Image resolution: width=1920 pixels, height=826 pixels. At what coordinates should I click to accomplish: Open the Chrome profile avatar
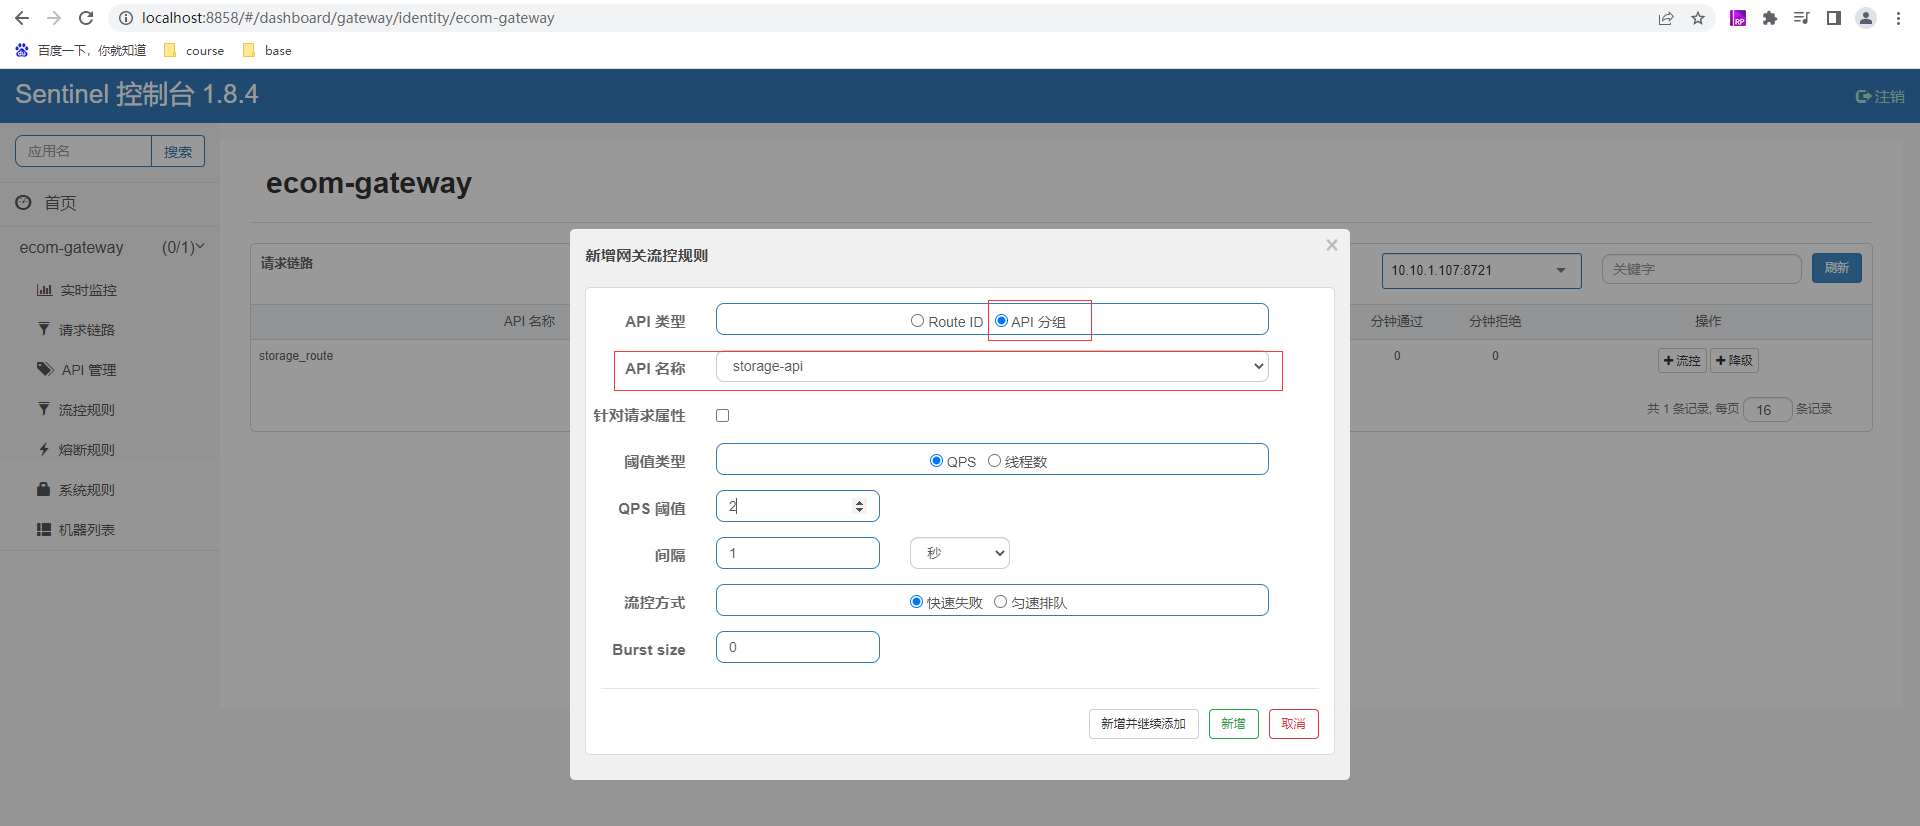(1866, 18)
